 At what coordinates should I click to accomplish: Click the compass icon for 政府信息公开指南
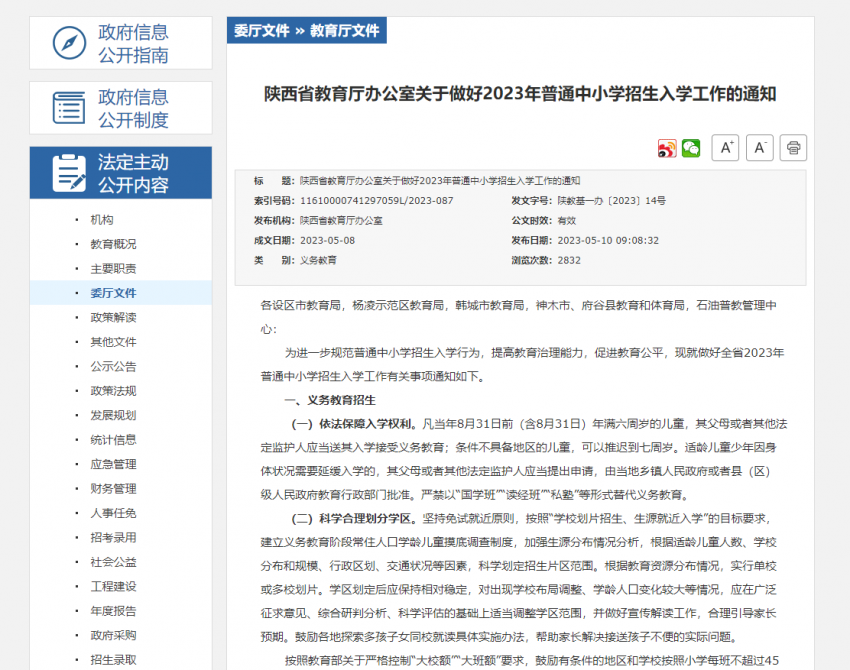click(x=69, y=43)
